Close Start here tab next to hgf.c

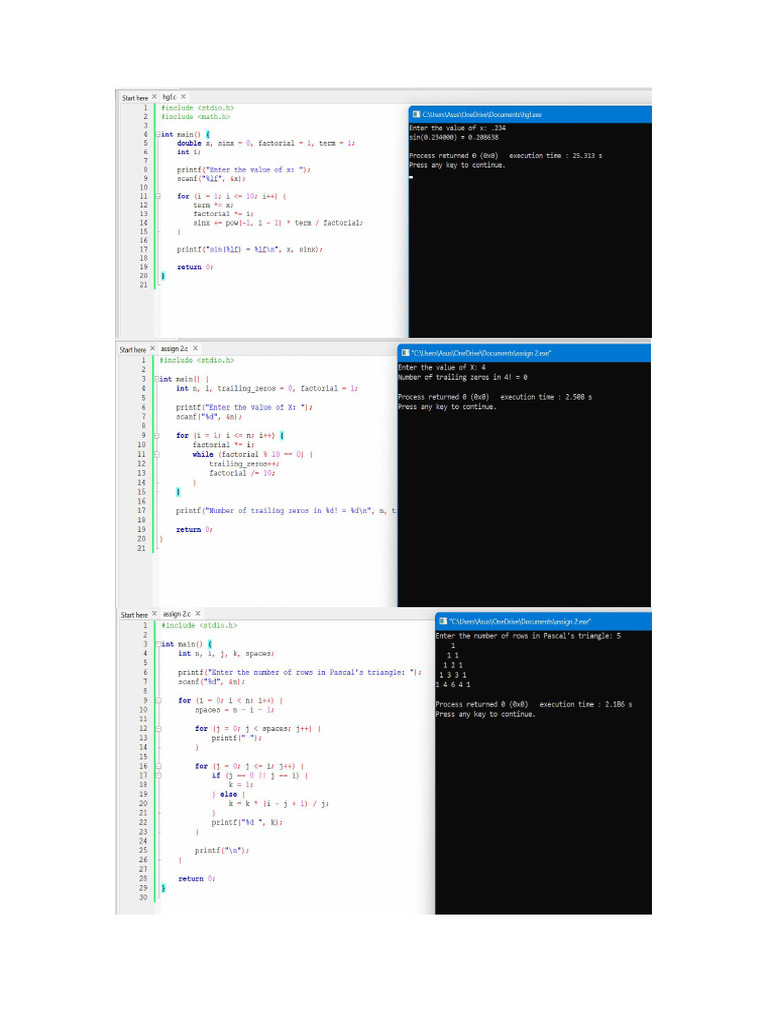155,97
